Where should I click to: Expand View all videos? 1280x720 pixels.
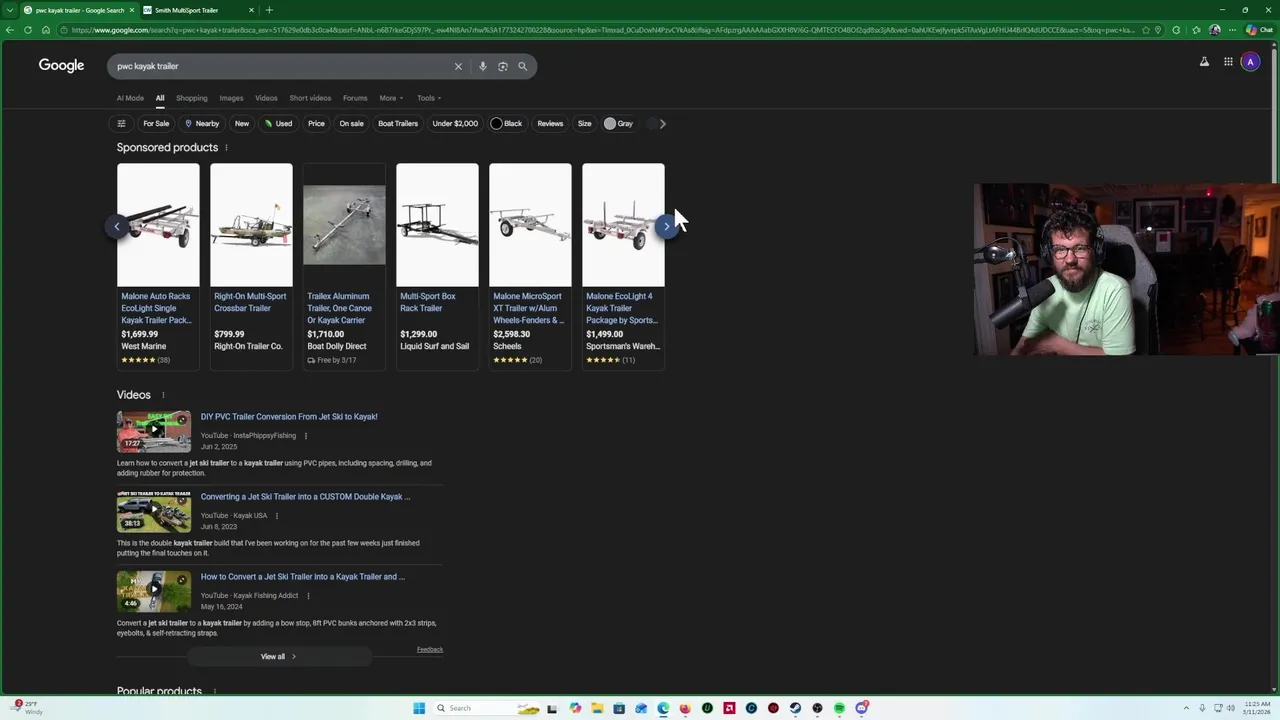(x=279, y=657)
